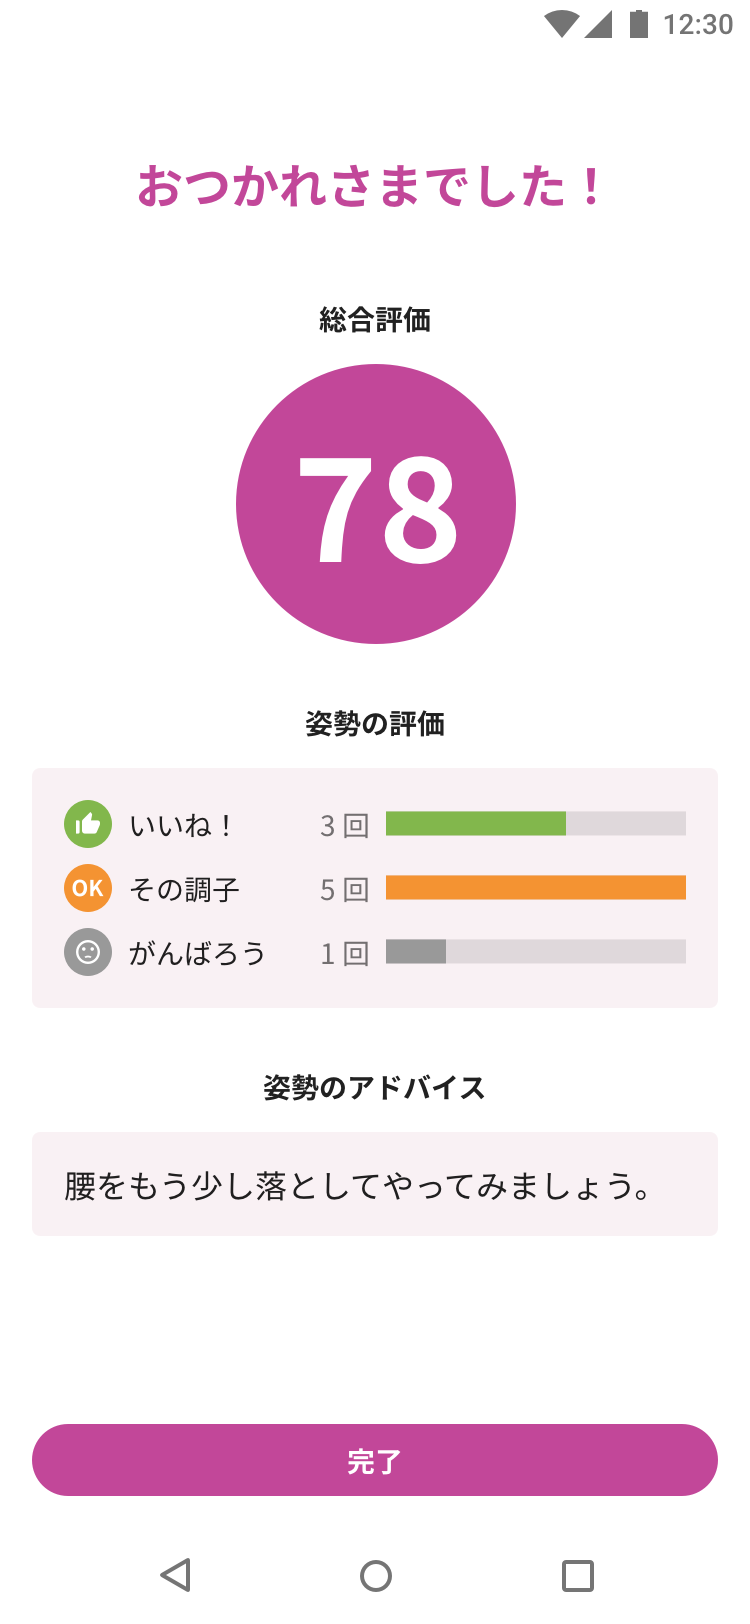Click the gray sad face icon
This screenshot has height=1624, width=750.
pyautogui.click(x=88, y=952)
